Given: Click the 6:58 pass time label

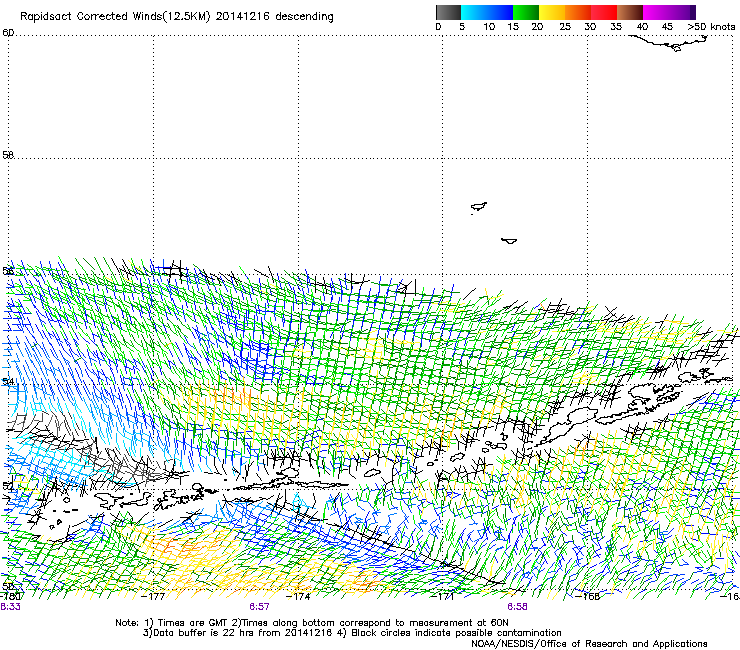Looking at the screenshot, I should (517, 607).
